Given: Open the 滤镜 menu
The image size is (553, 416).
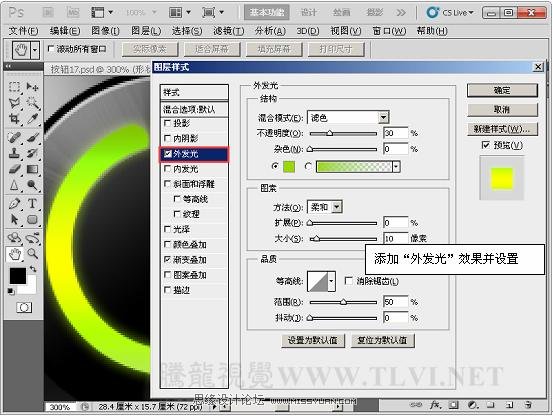Looking at the screenshot, I should 229,31.
